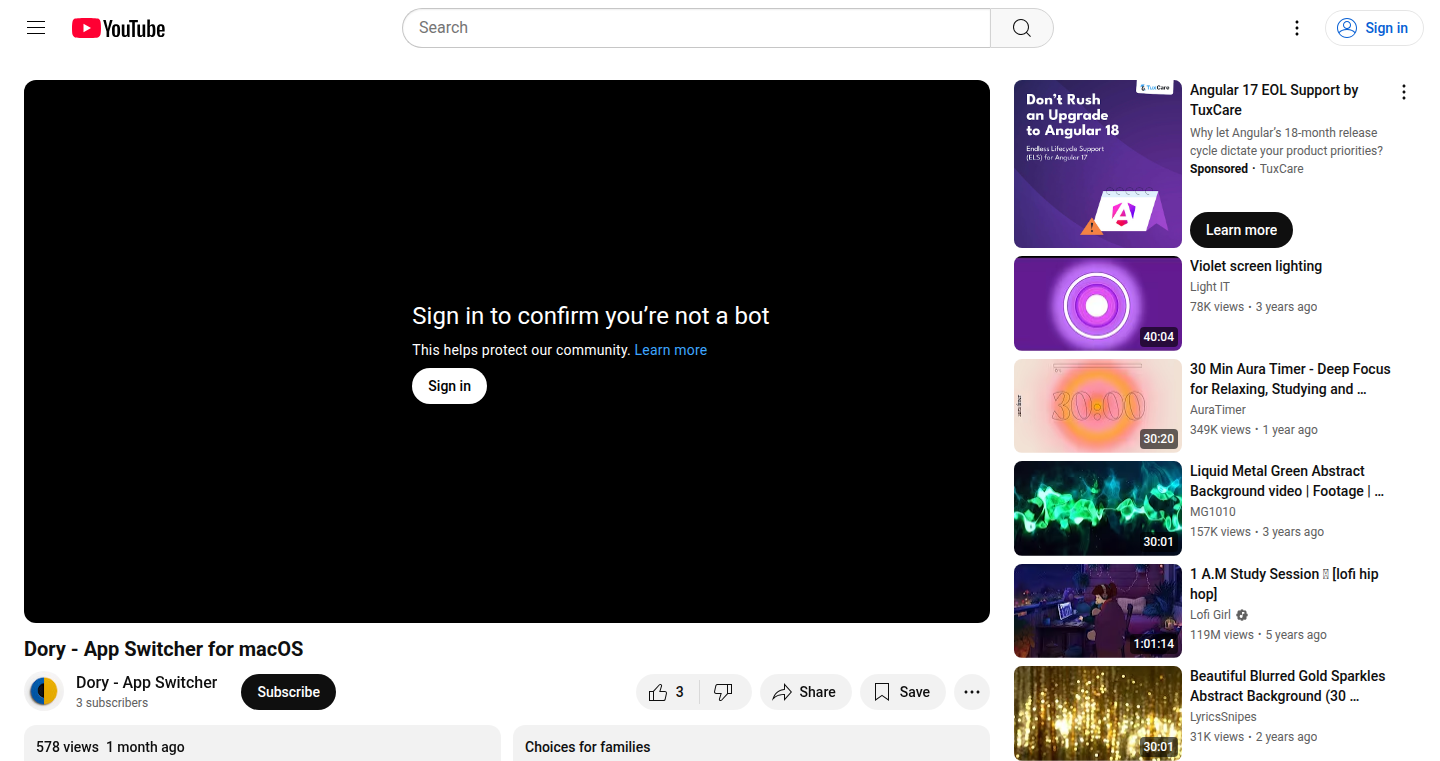The image size is (1440, 761).
Task: Share the Dory video
Action: coord(805,692)
